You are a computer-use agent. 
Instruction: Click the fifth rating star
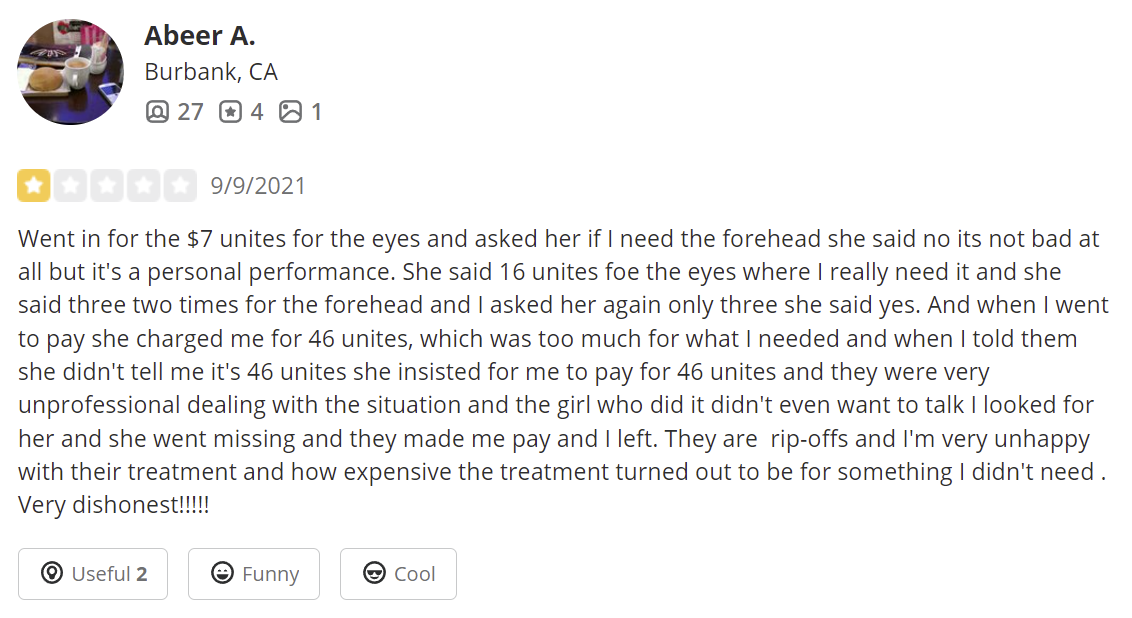tap(180, 186)
